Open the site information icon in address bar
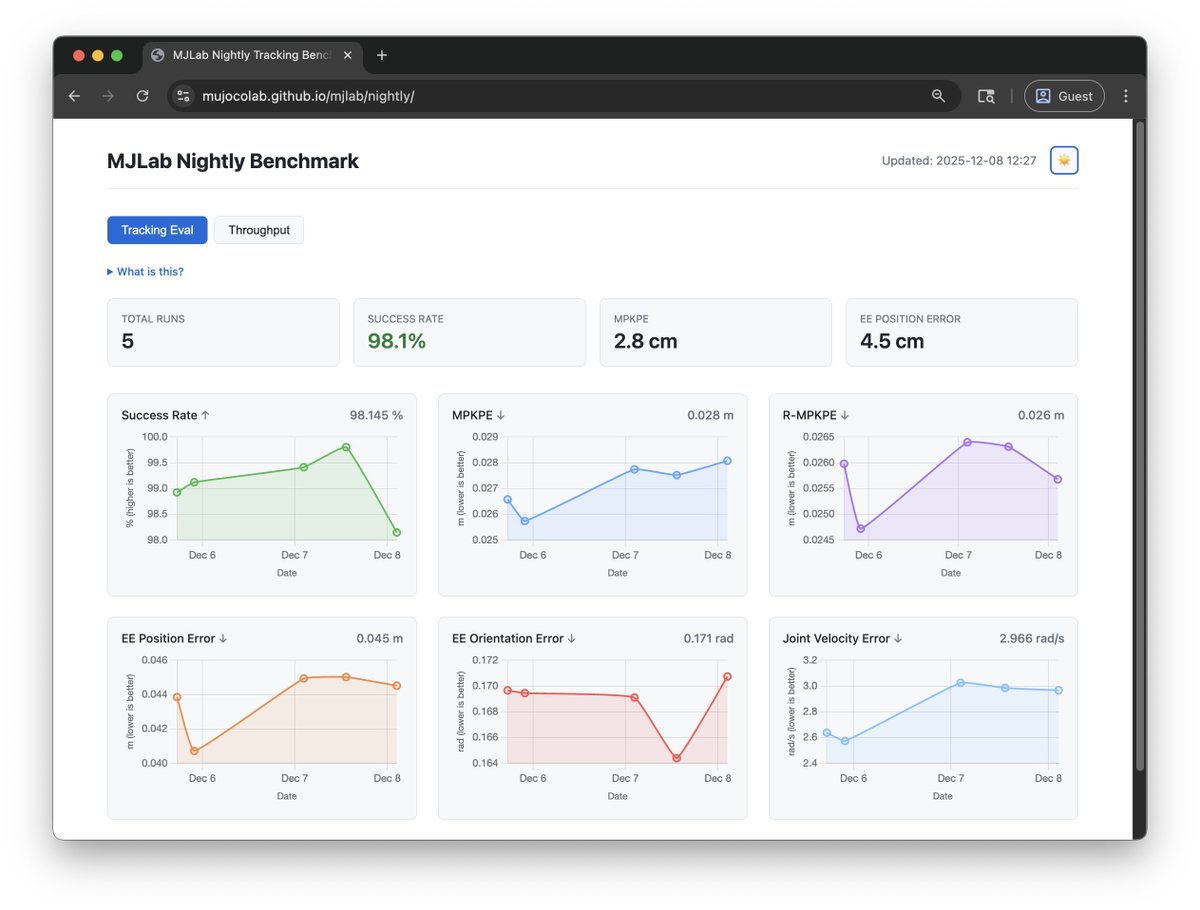 [x=183, y=96]
